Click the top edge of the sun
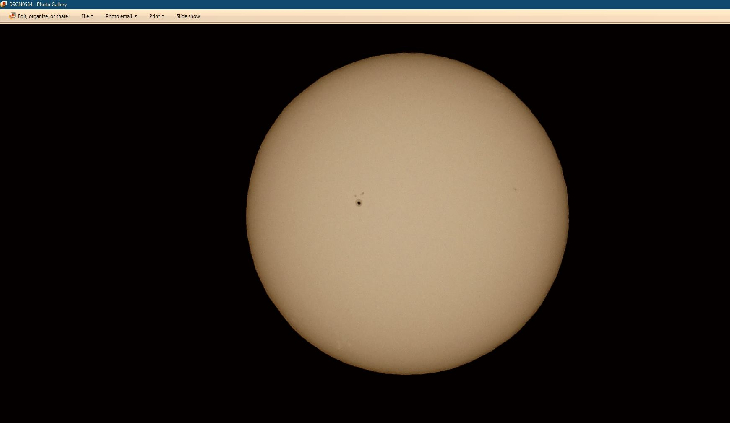This screenshot has width=730, height=423. [407, 54]
